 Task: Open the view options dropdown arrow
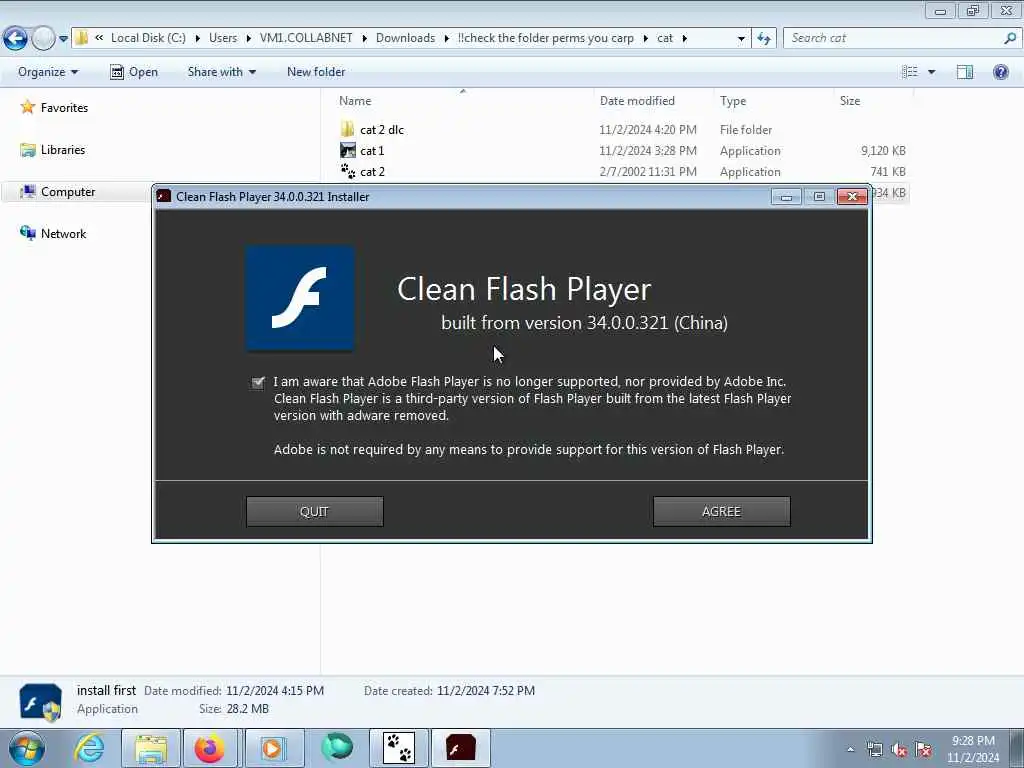tap(932, 72)
